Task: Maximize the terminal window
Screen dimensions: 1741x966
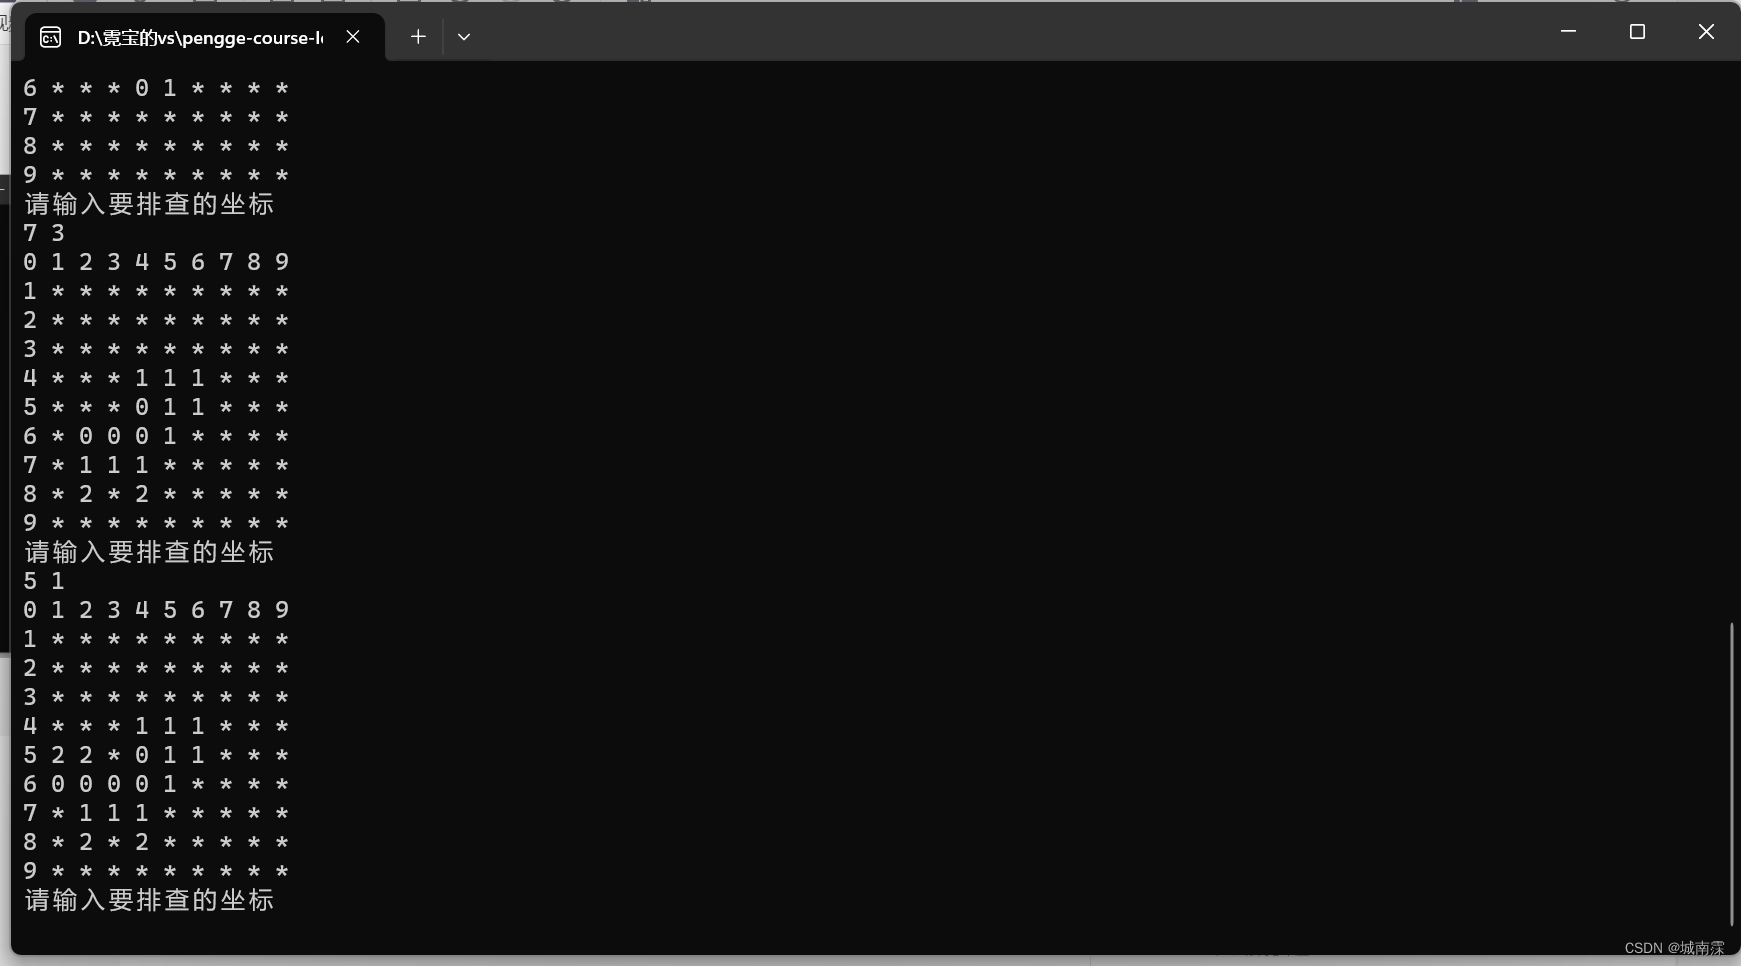Action: [x=1637, y=32]
